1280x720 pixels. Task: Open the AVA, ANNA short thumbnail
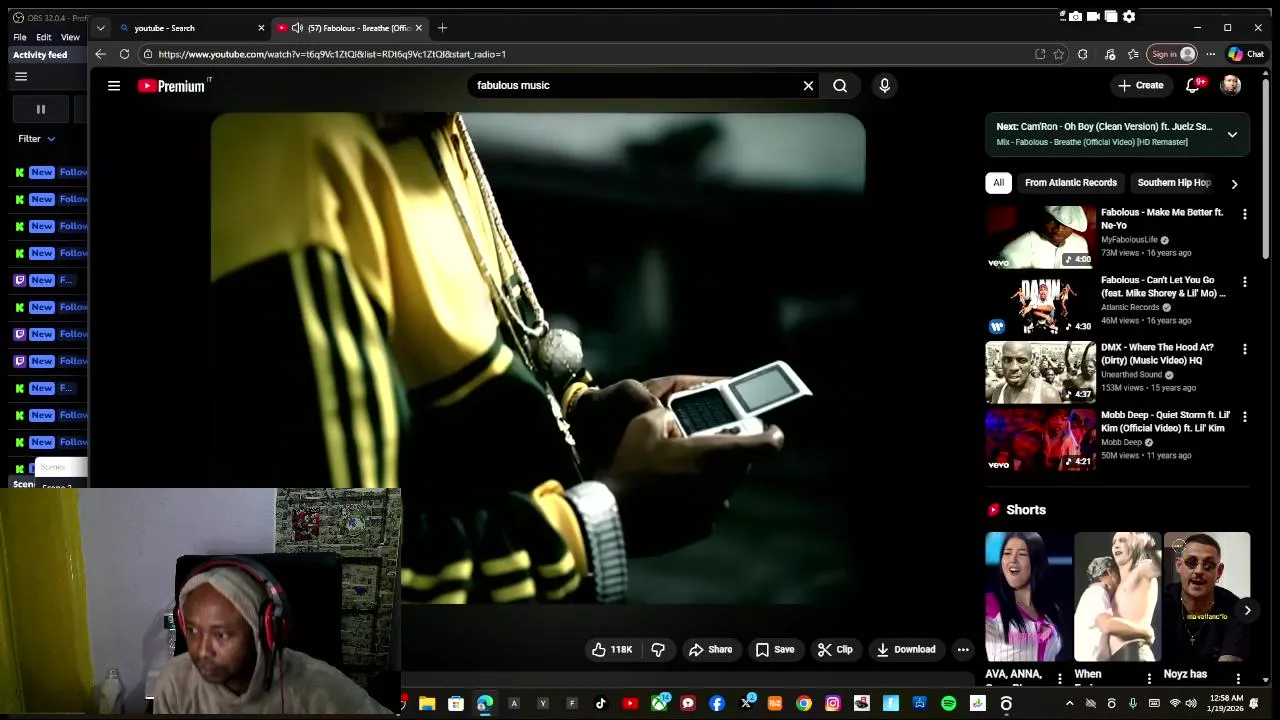click(x=1028, y=597)
